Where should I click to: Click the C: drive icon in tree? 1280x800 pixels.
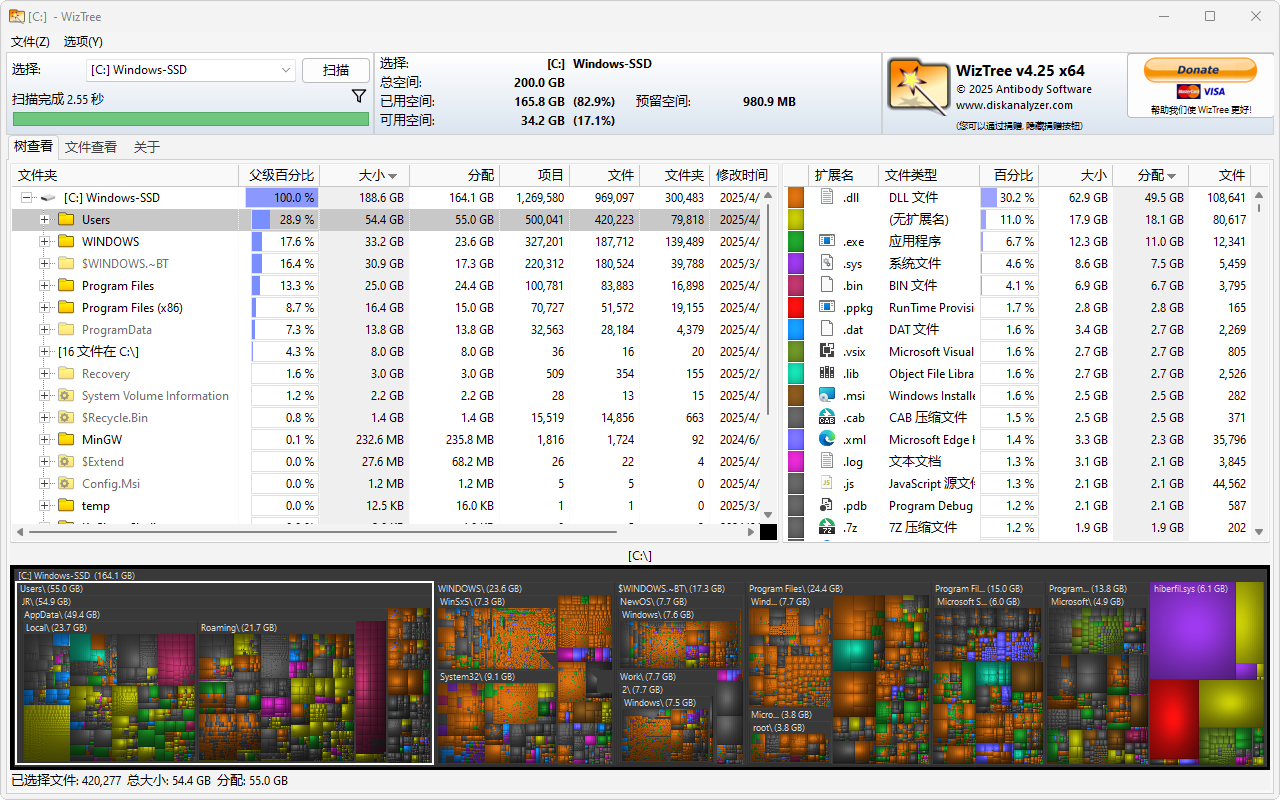[47, 197]
